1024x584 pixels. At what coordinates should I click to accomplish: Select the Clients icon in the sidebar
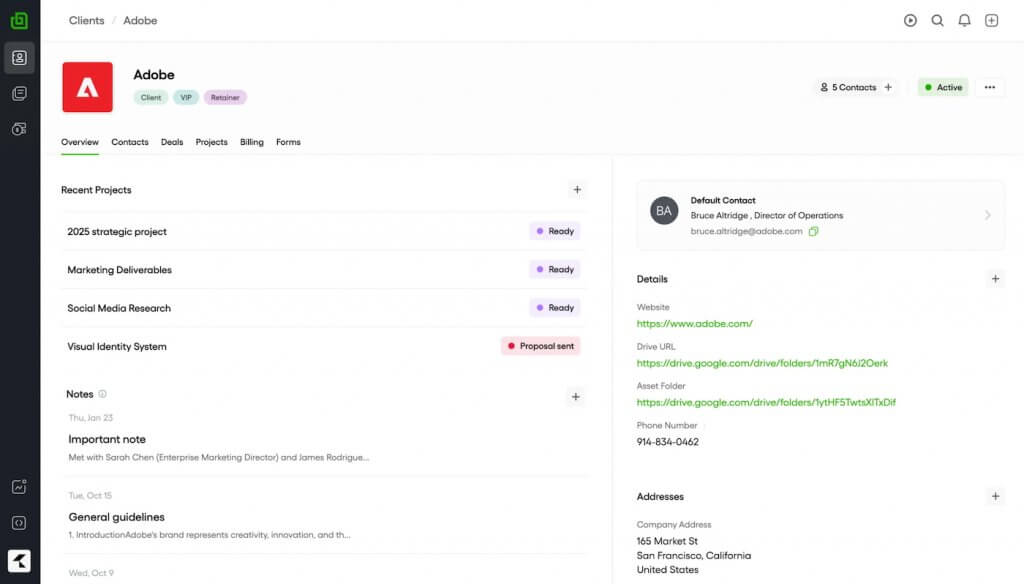click(x=19, y=57)
